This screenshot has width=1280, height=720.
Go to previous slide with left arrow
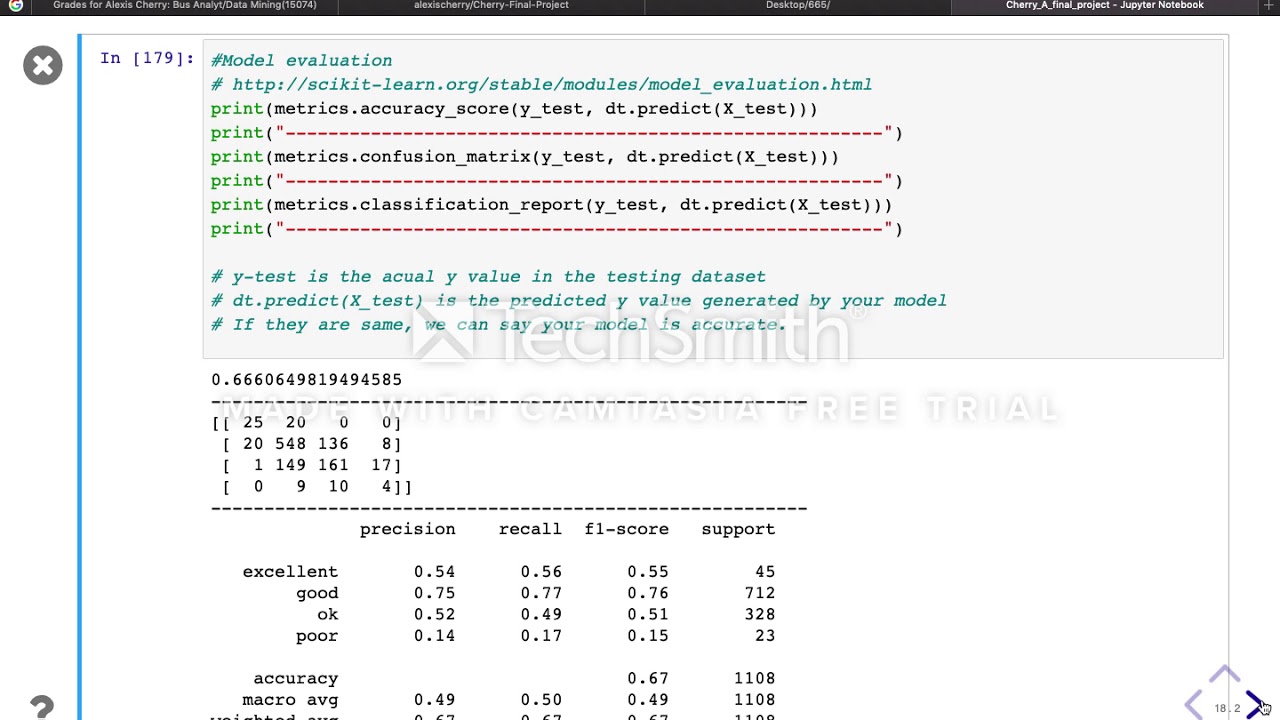(1195, 705)
